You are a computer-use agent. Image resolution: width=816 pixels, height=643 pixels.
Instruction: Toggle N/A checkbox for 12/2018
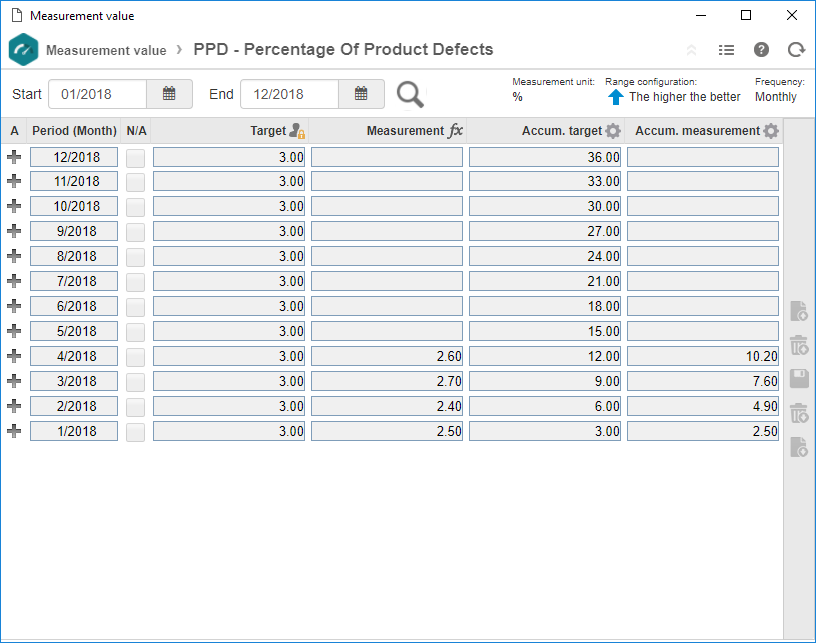(x=135, y=158)
